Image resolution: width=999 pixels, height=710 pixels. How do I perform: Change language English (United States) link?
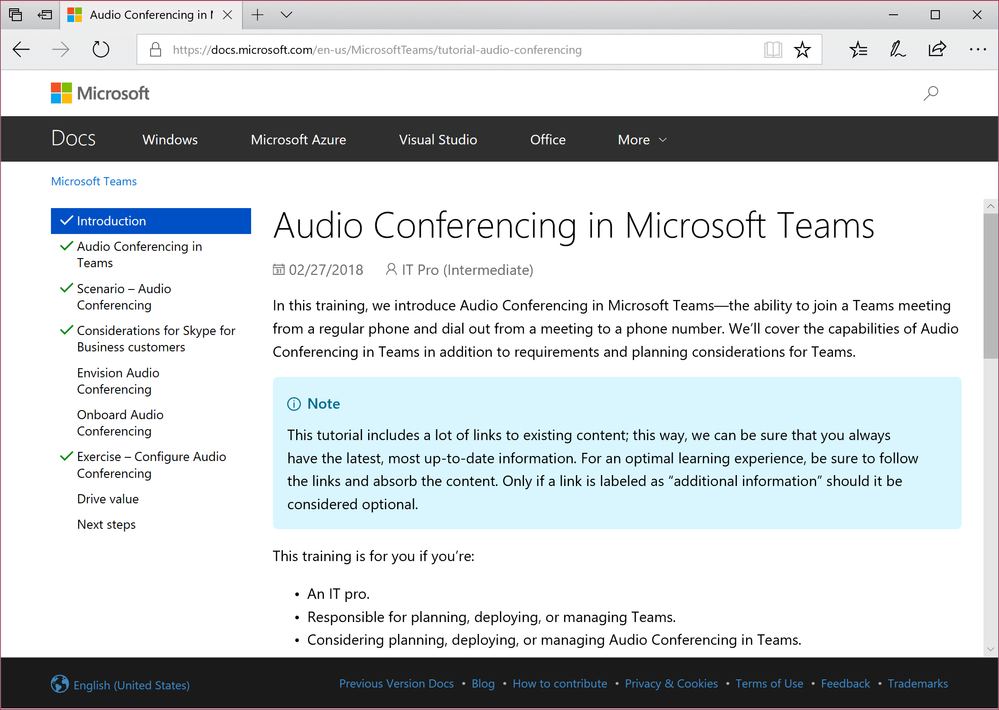click(131, 685)
